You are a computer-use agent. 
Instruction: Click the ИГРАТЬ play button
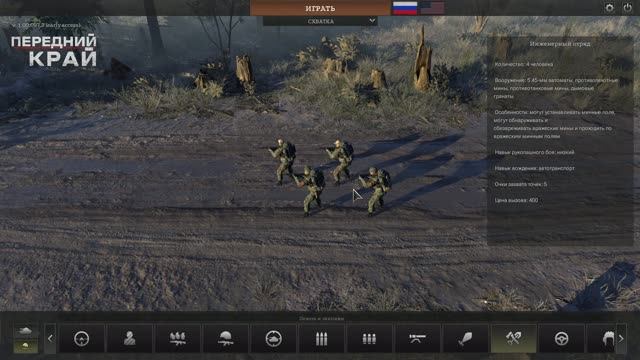tap(320, 8)
